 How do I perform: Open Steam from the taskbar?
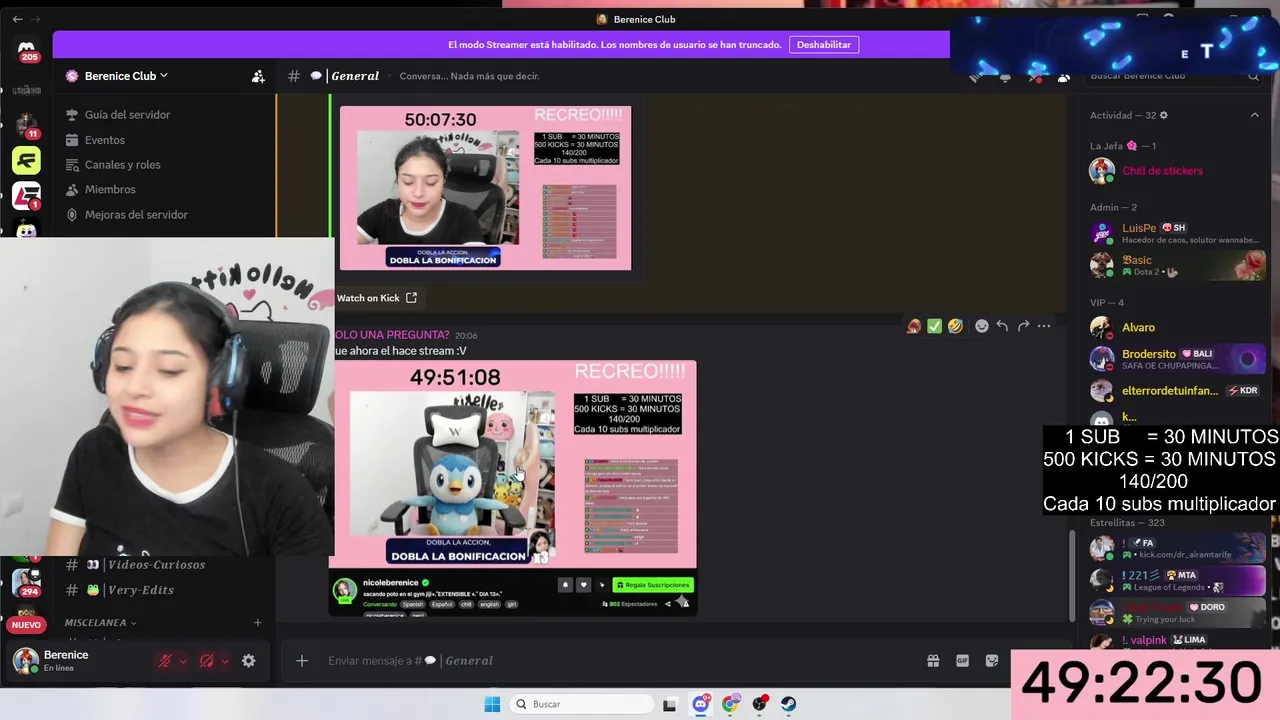coord(789,704)
